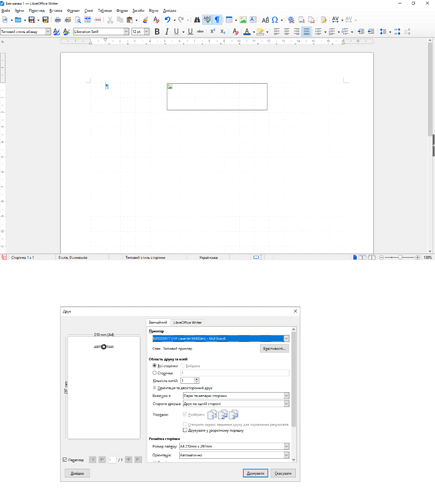Open Find and Replace binoculars icon
Image resolution: width=435 pixels, height=500 pixels.
coord(197,20)
